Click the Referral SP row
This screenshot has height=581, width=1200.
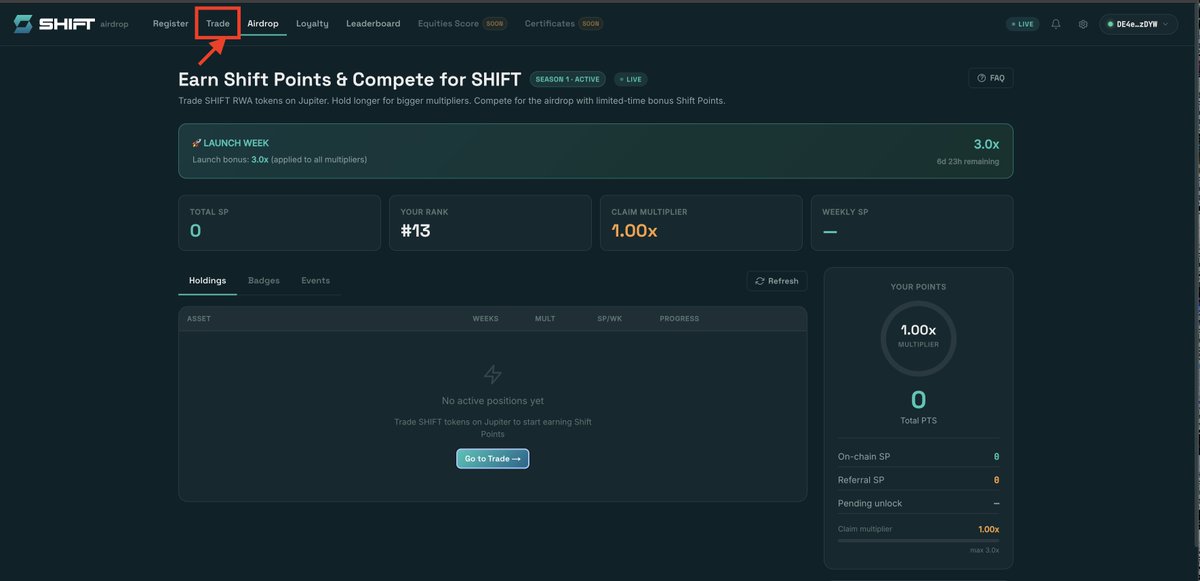[918, 480]
